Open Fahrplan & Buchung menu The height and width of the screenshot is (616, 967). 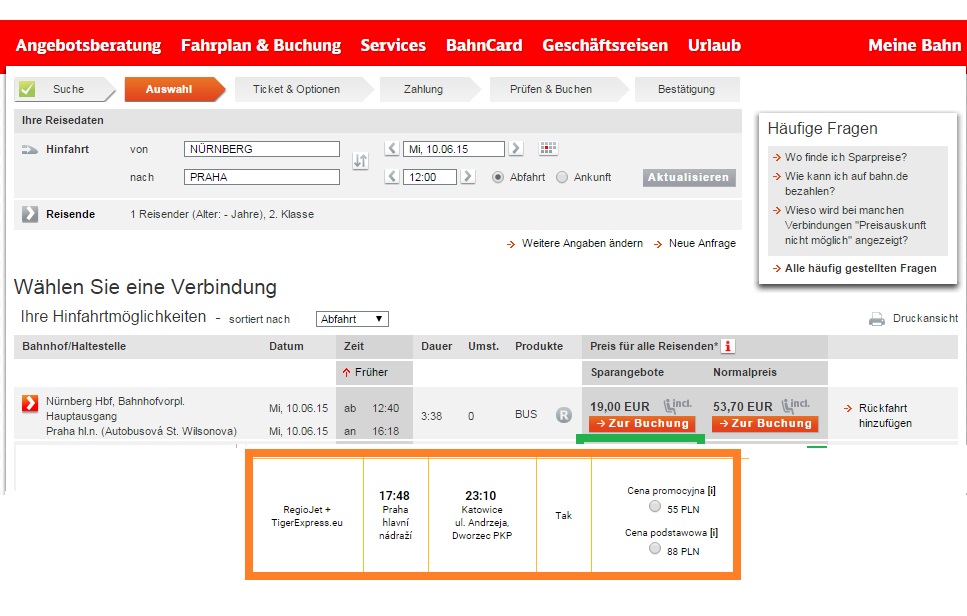pos(261,46)
